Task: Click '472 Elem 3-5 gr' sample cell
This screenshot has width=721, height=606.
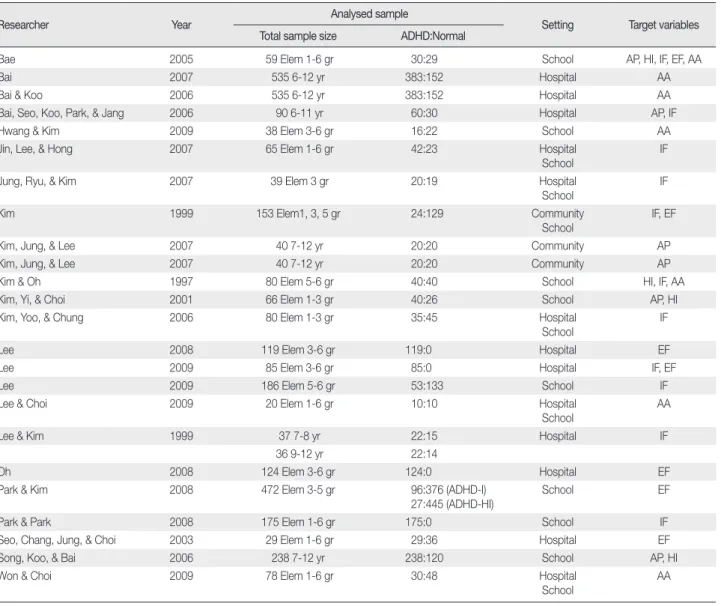Action: pyautogui.click(x=298, y=490)
